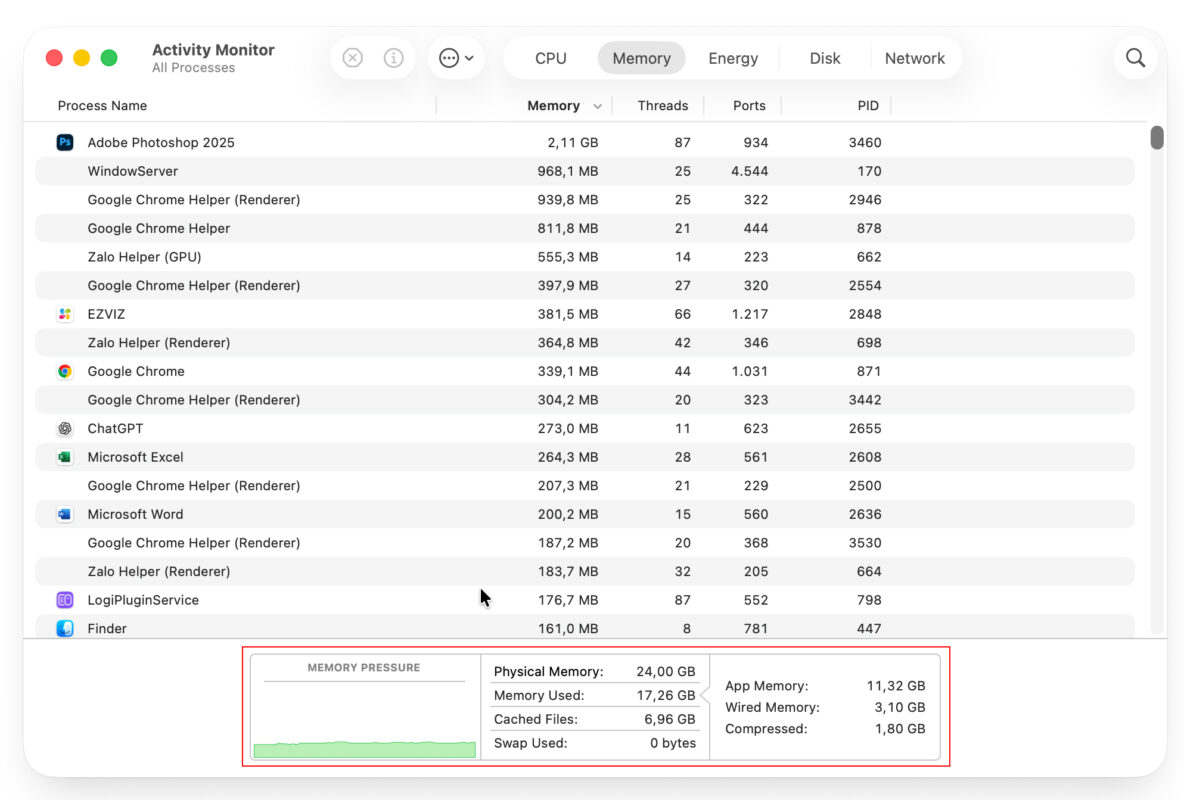This screenshot has width=1184, height=800.
Task: Click the Microsoft Word icon
Action: click(x=64, y=514)
